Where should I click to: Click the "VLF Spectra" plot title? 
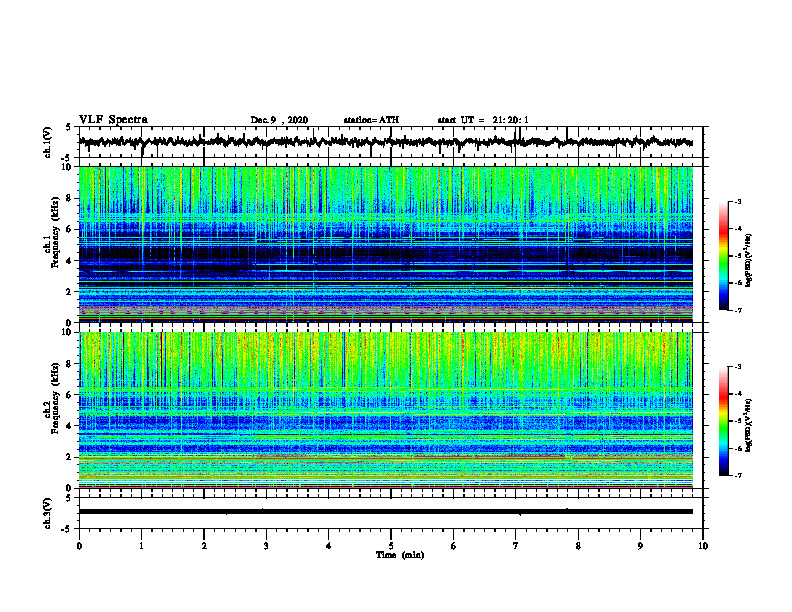(113, 120)
